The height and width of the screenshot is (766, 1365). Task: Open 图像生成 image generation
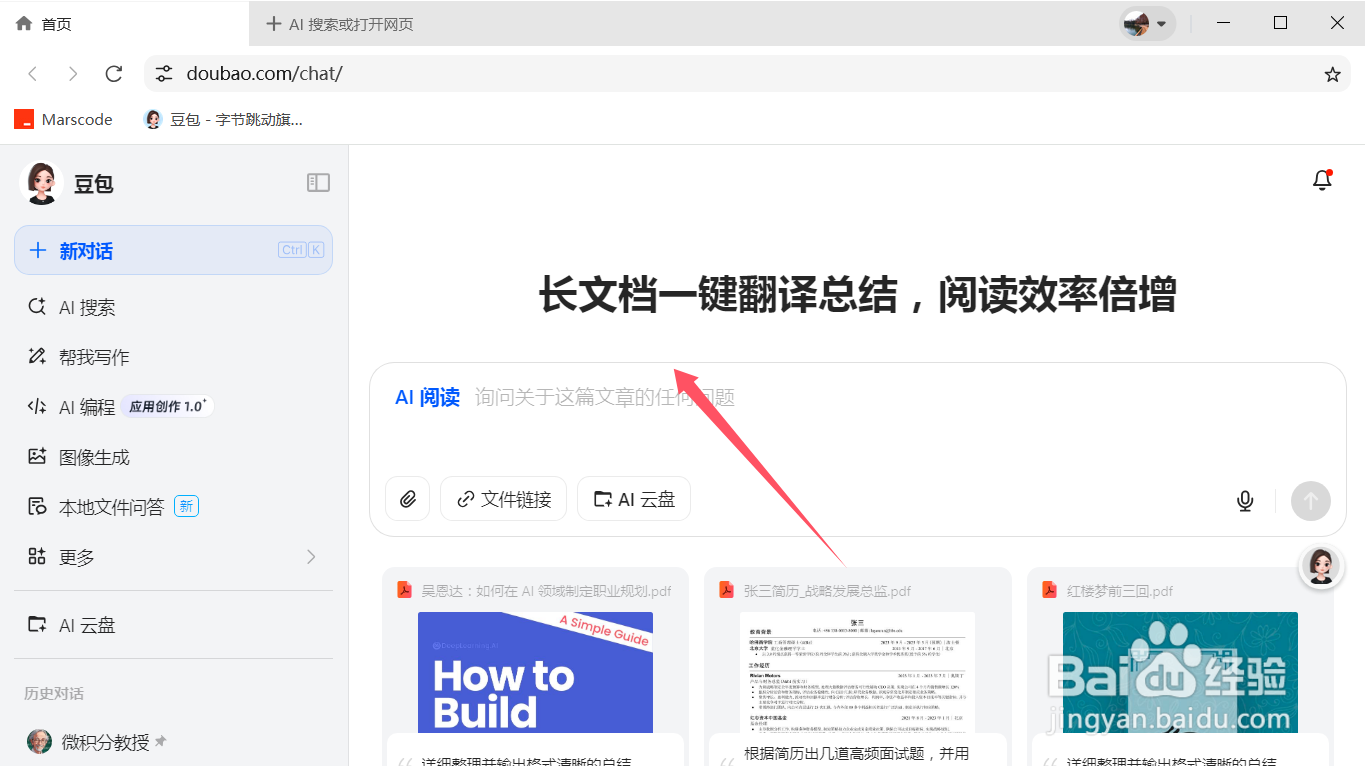[173, 457]
